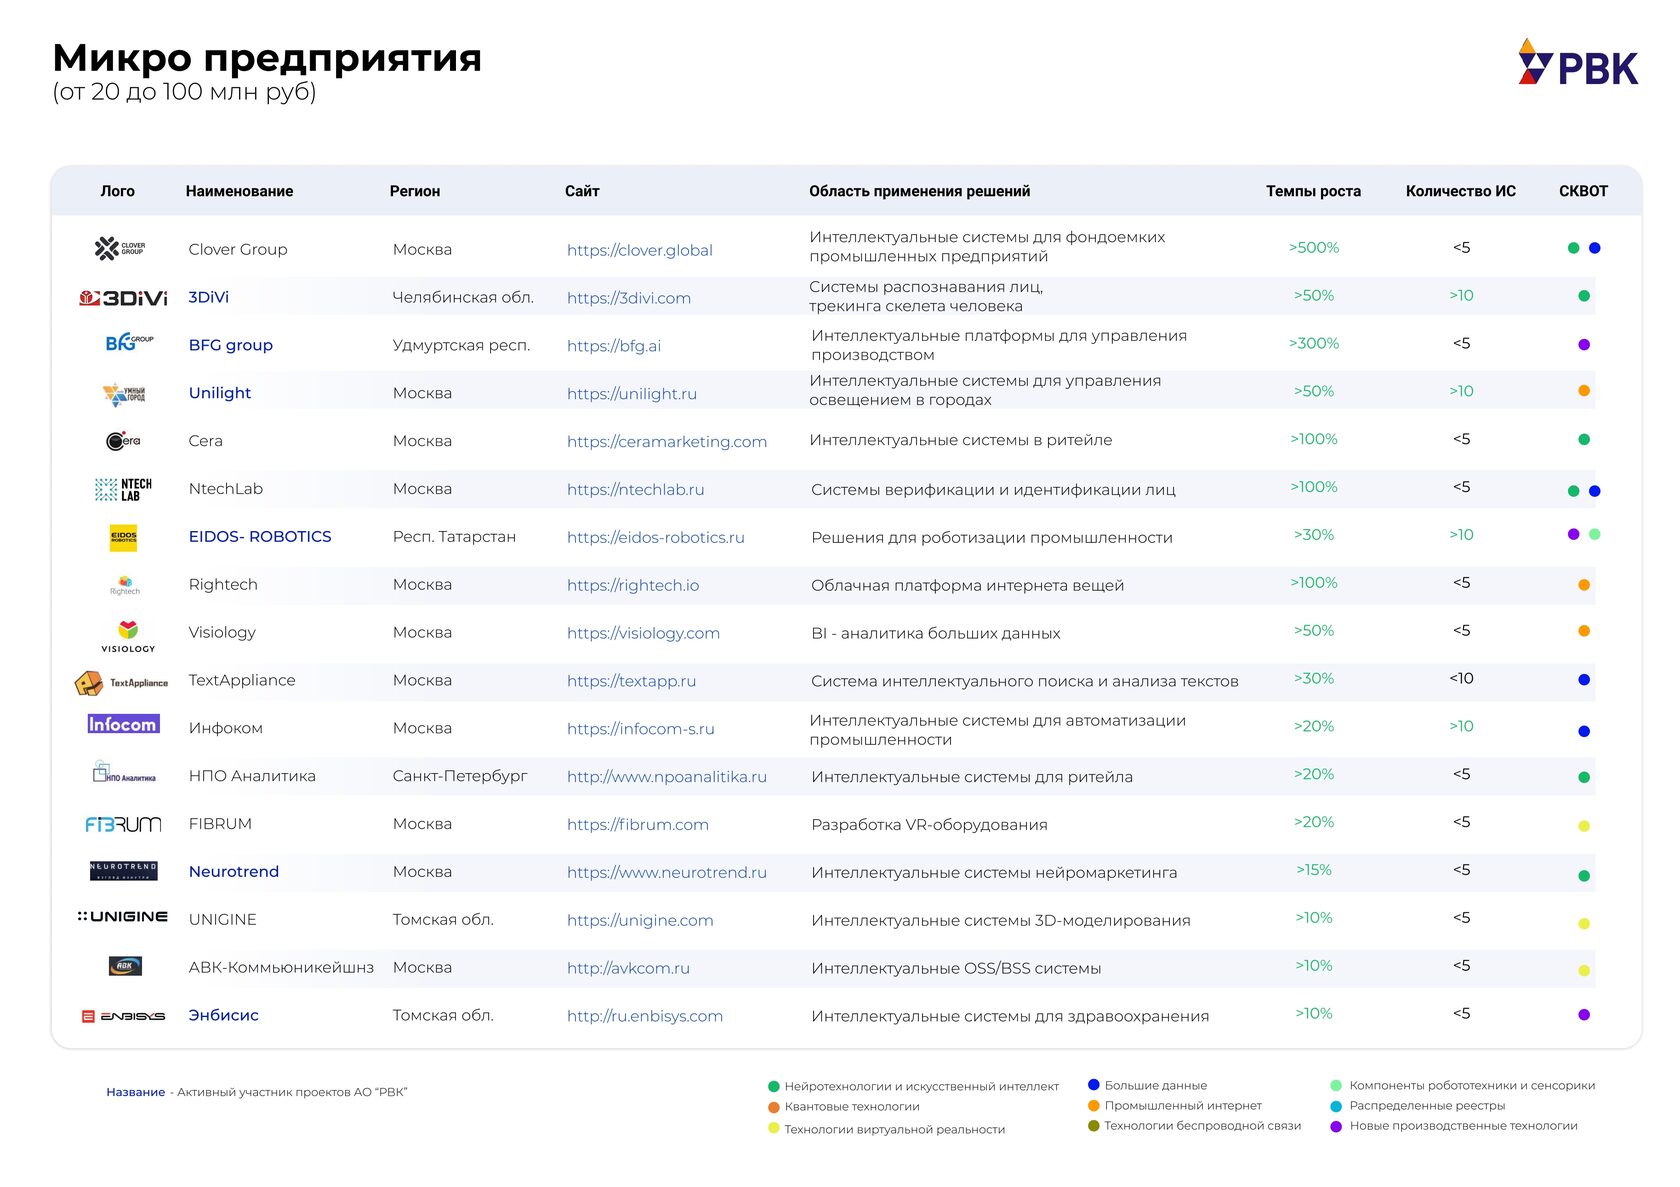Open the https://fibrum.com link
Image resolution: width=1680 pixels, height=1187 pixels.
(x=638, y=825)
